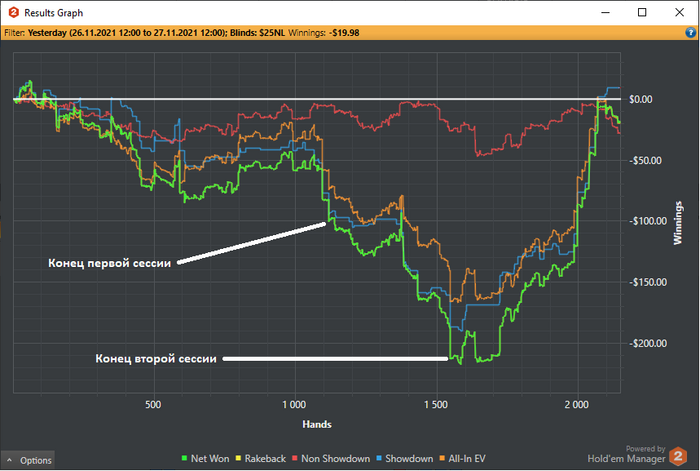The image size is (700, 471).
Task: Click the Blinds $25NL filter text
Action: [x=257, y=33]
